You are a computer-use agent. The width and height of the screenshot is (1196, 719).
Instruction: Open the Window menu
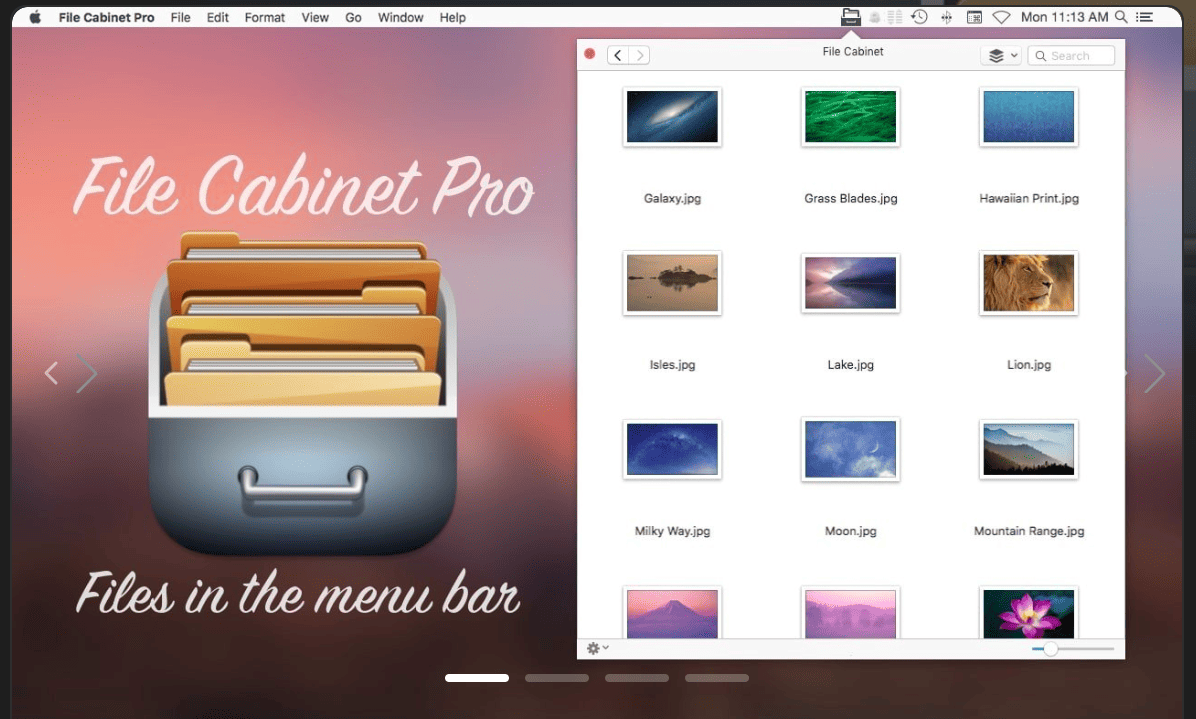(400, 17)
